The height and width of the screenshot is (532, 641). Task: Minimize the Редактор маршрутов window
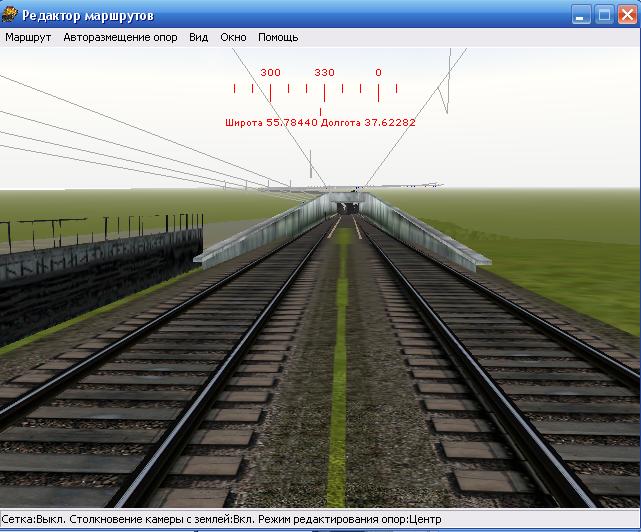[580, 15]
